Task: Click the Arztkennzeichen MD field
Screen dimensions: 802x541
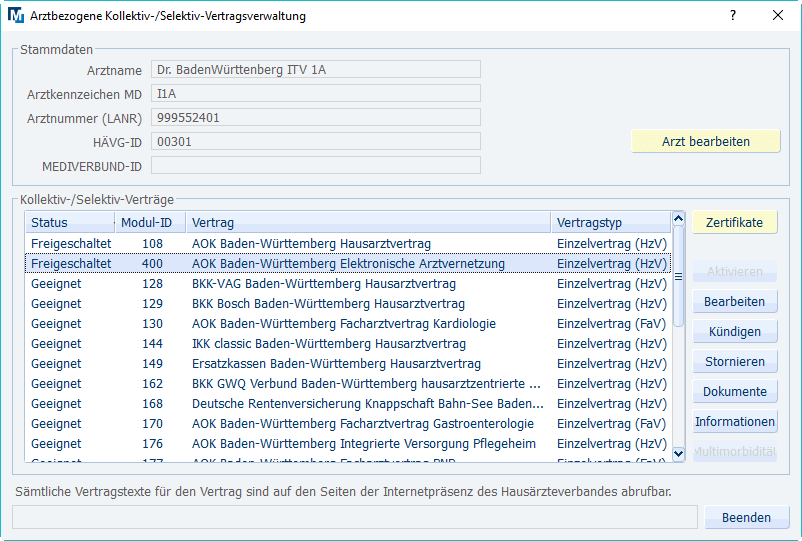Action: pyautogui.click(x=316, y=94)
